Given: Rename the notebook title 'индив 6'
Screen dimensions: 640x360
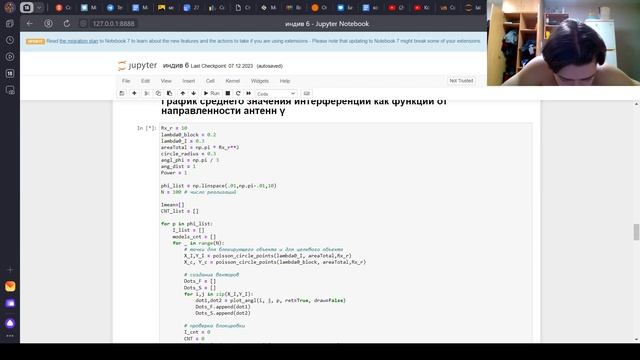Looking at the screenshot, I should click(176, 65).
